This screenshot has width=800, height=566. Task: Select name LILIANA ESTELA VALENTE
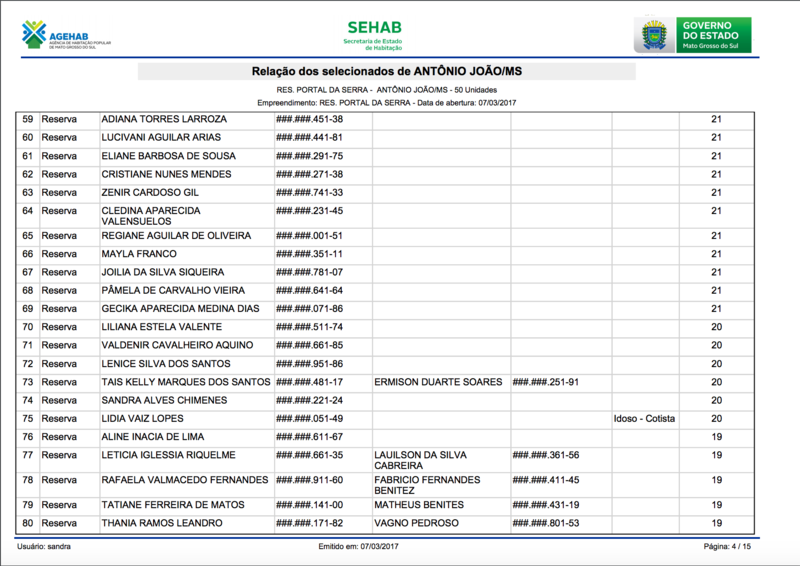pyautogui.click(x=161, y=327)
